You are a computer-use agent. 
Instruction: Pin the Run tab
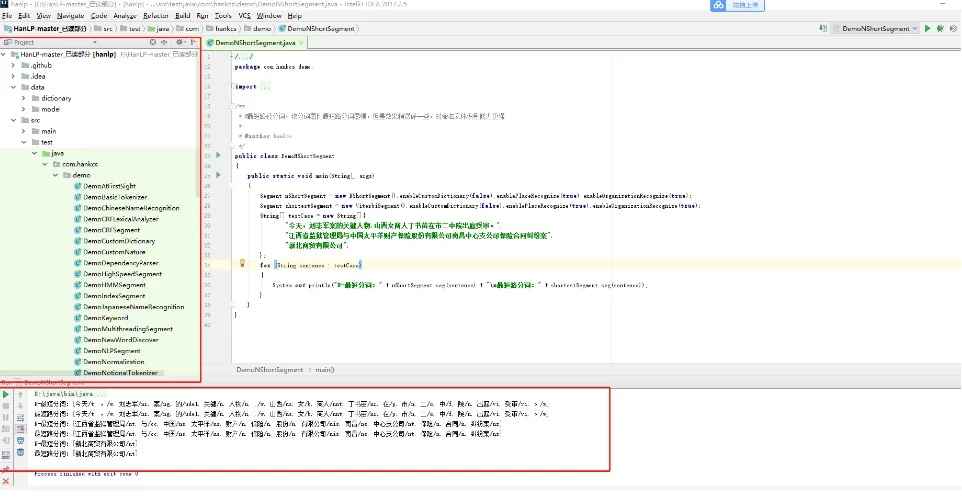coord(6,469)
